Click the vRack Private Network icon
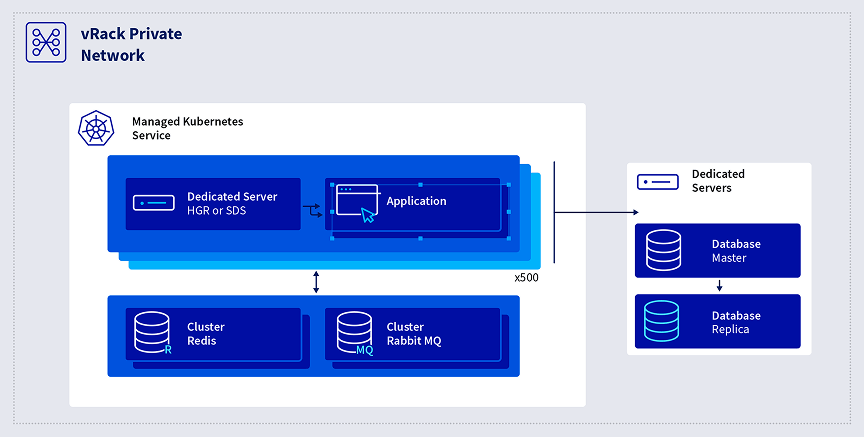The height and width of the screenshot is (437, 864). tap(46, 42)
